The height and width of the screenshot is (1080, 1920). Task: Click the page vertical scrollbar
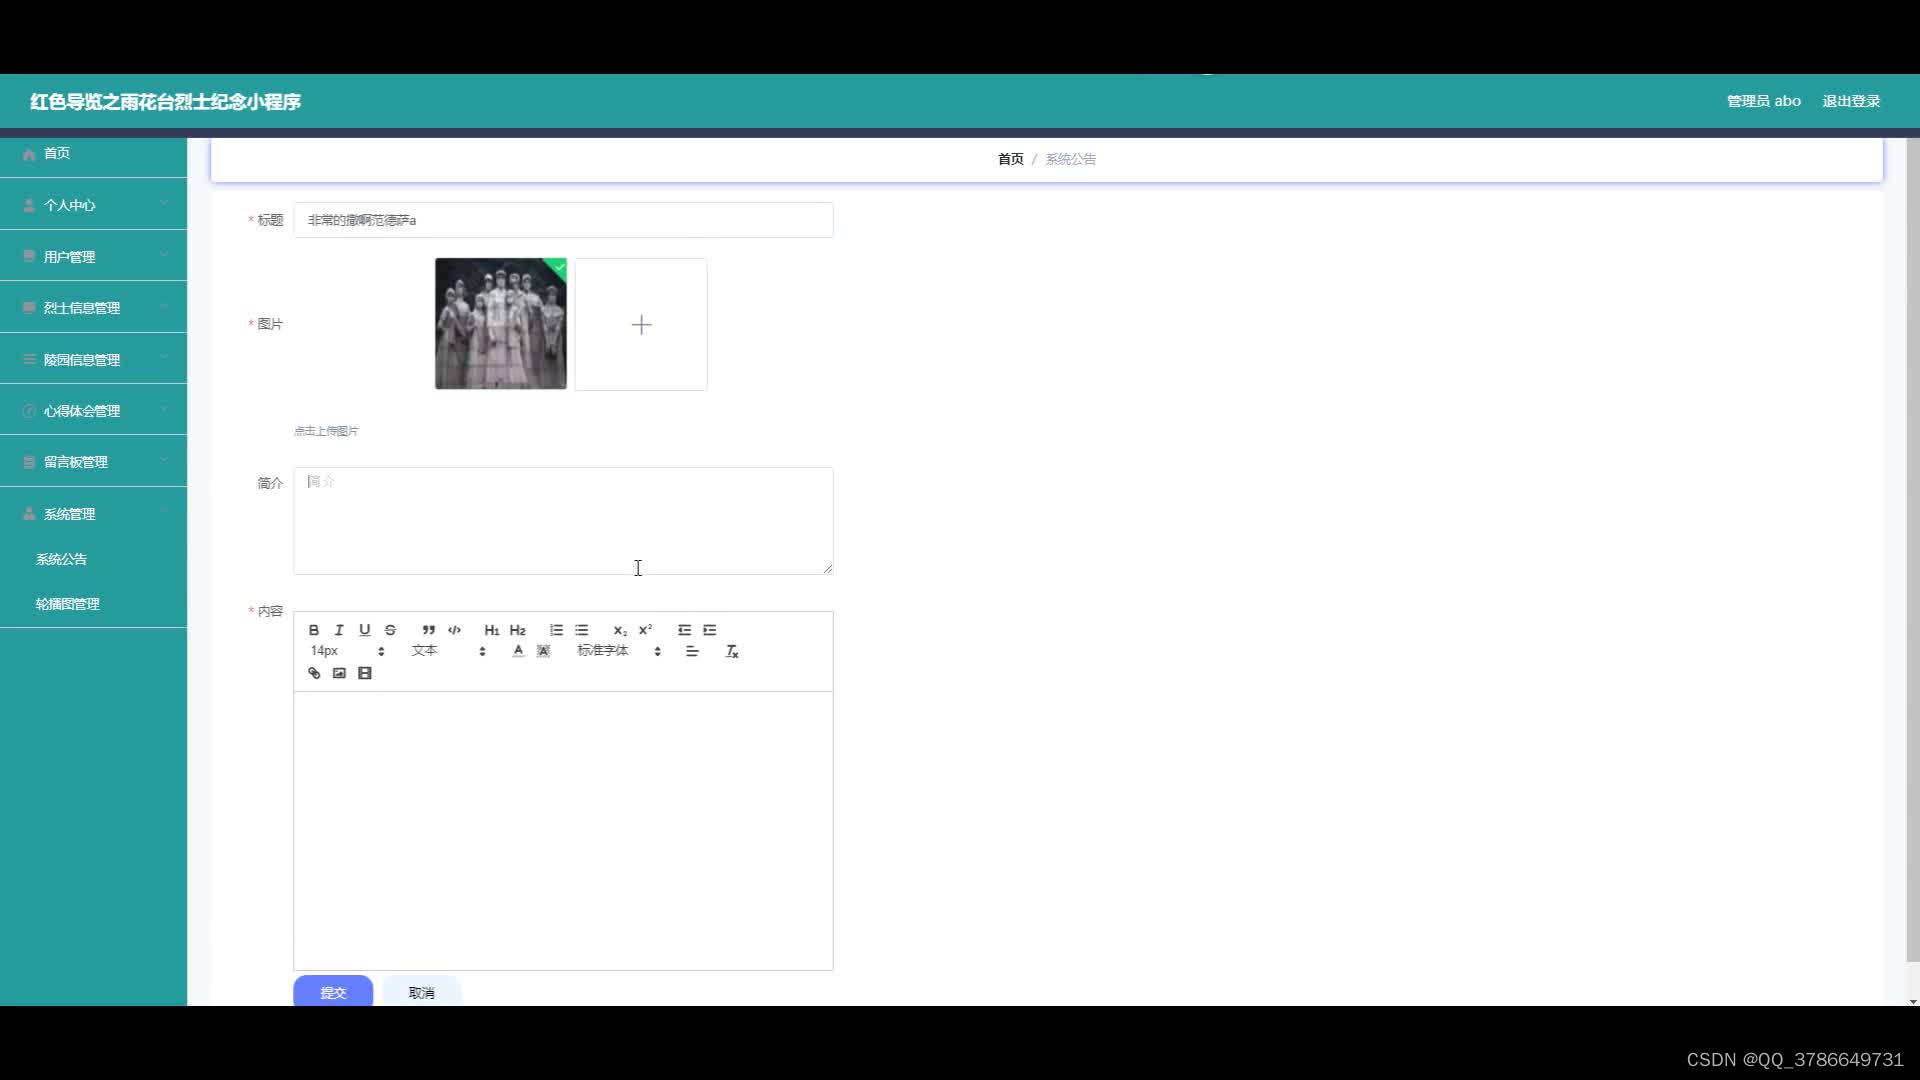click(1912, 550)
